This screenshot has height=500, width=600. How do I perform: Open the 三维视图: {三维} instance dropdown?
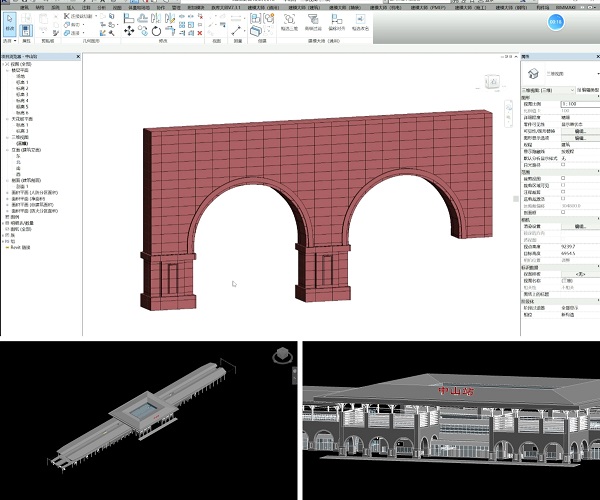pos(548,90)
